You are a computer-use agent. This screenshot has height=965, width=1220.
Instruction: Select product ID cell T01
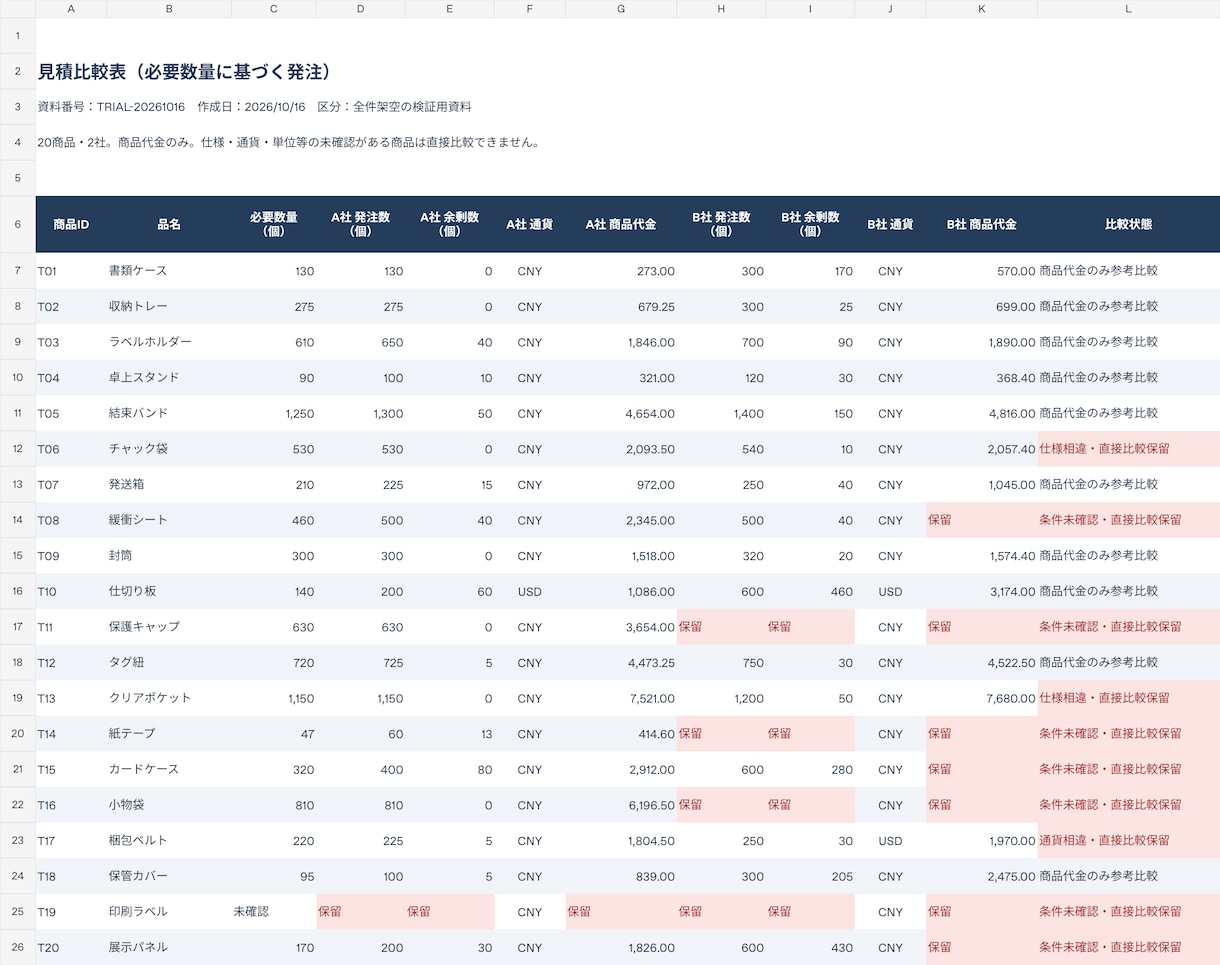pos(71,271)
